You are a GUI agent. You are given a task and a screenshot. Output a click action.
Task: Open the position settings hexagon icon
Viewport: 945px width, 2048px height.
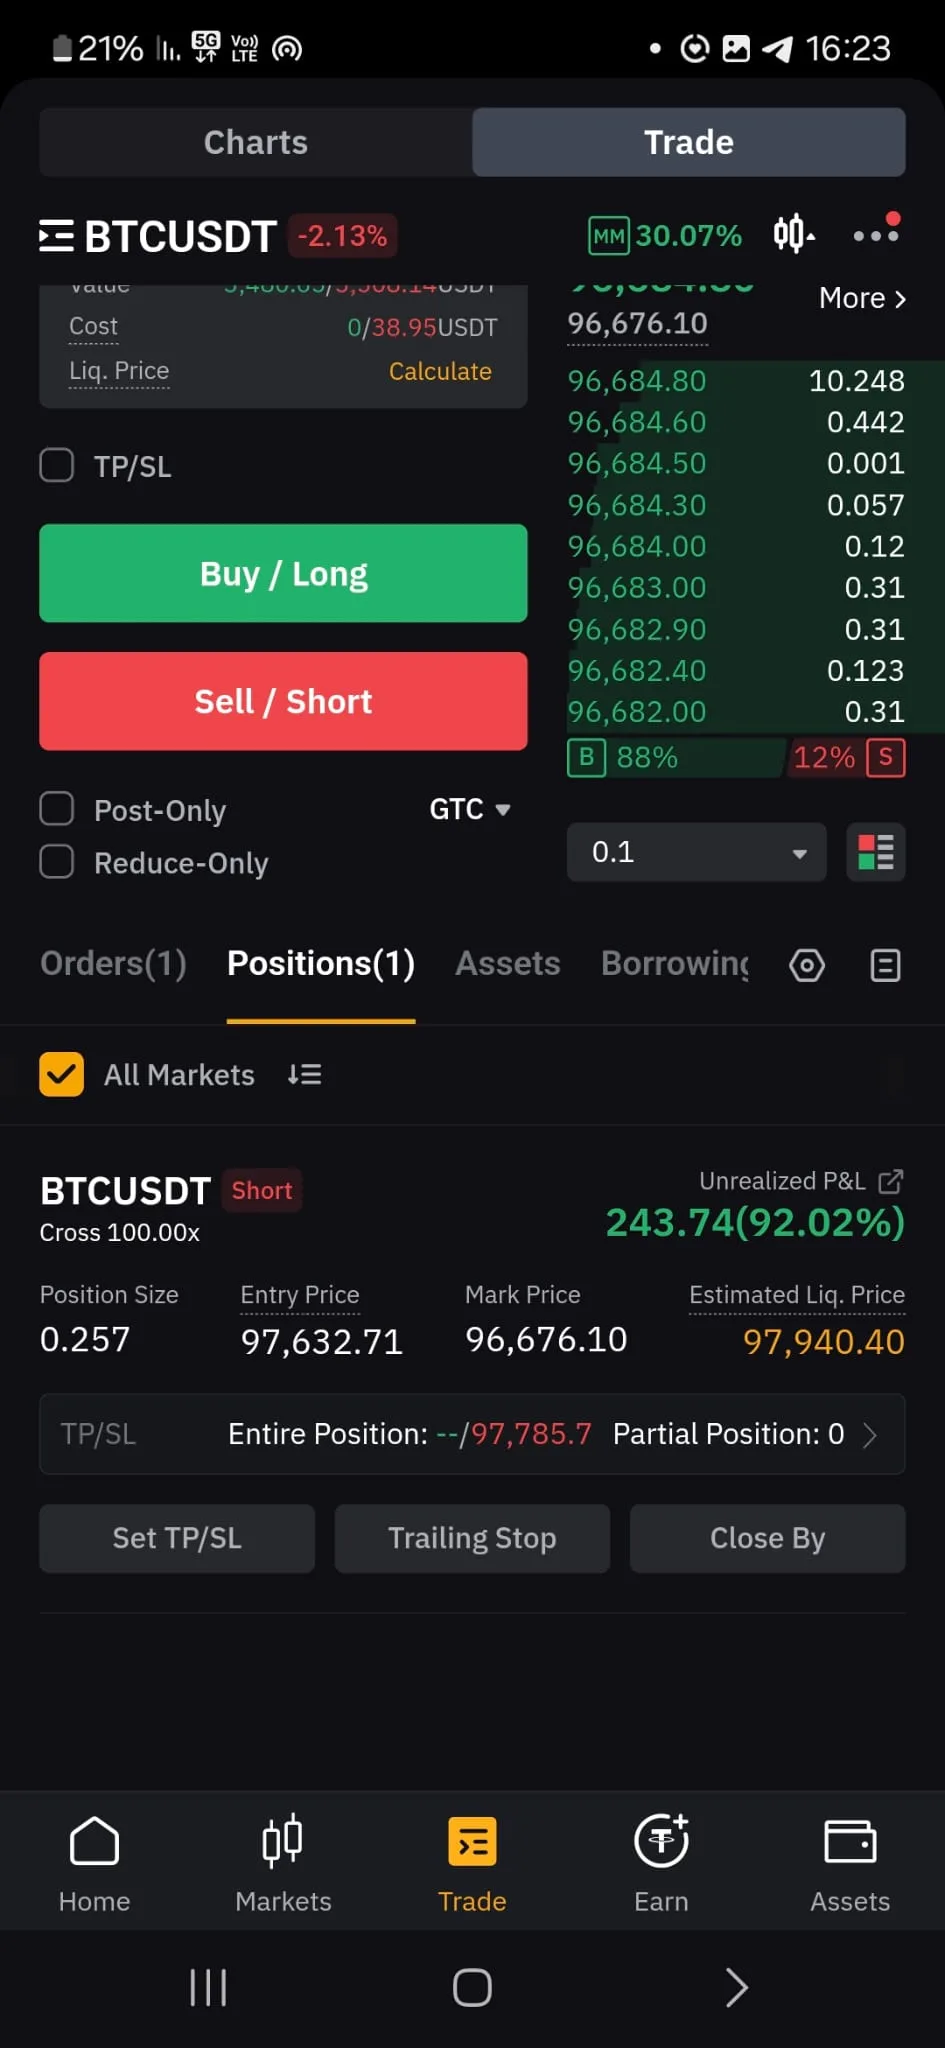807,965
